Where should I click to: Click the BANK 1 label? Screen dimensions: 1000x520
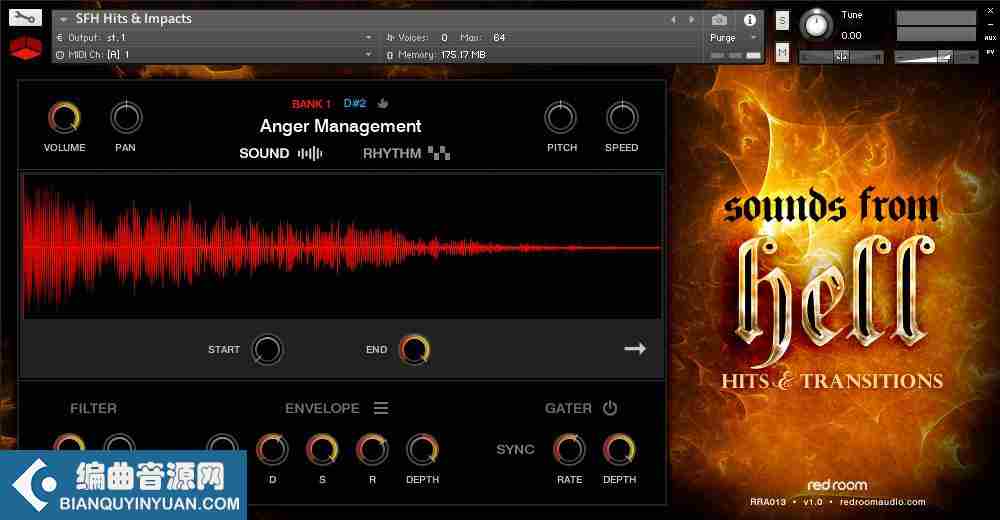point(311,103)
